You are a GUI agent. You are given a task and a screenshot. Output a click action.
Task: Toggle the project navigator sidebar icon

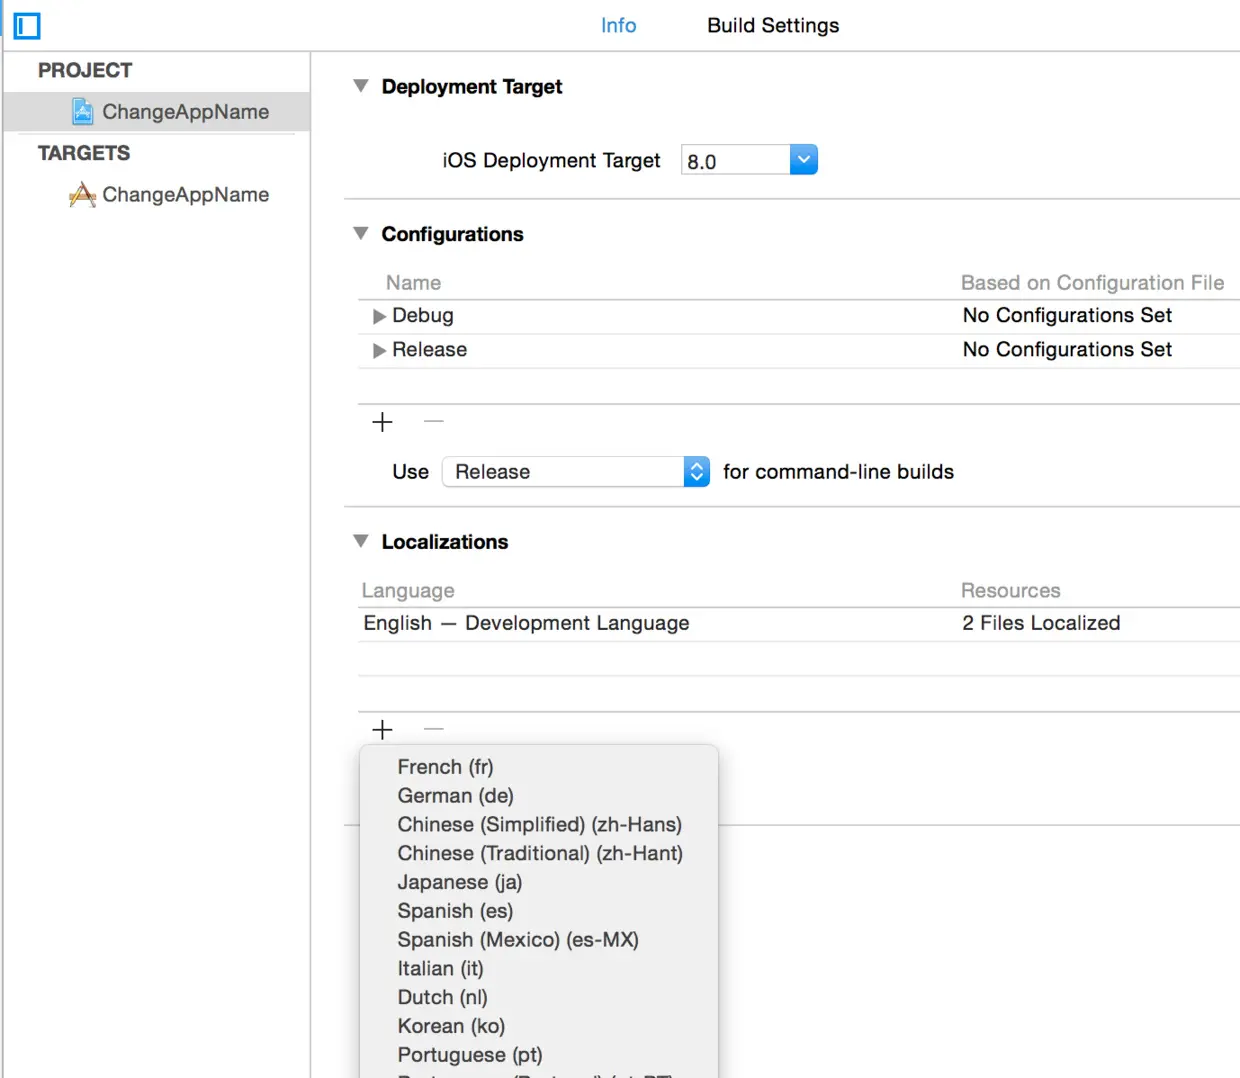pos(27,26)
